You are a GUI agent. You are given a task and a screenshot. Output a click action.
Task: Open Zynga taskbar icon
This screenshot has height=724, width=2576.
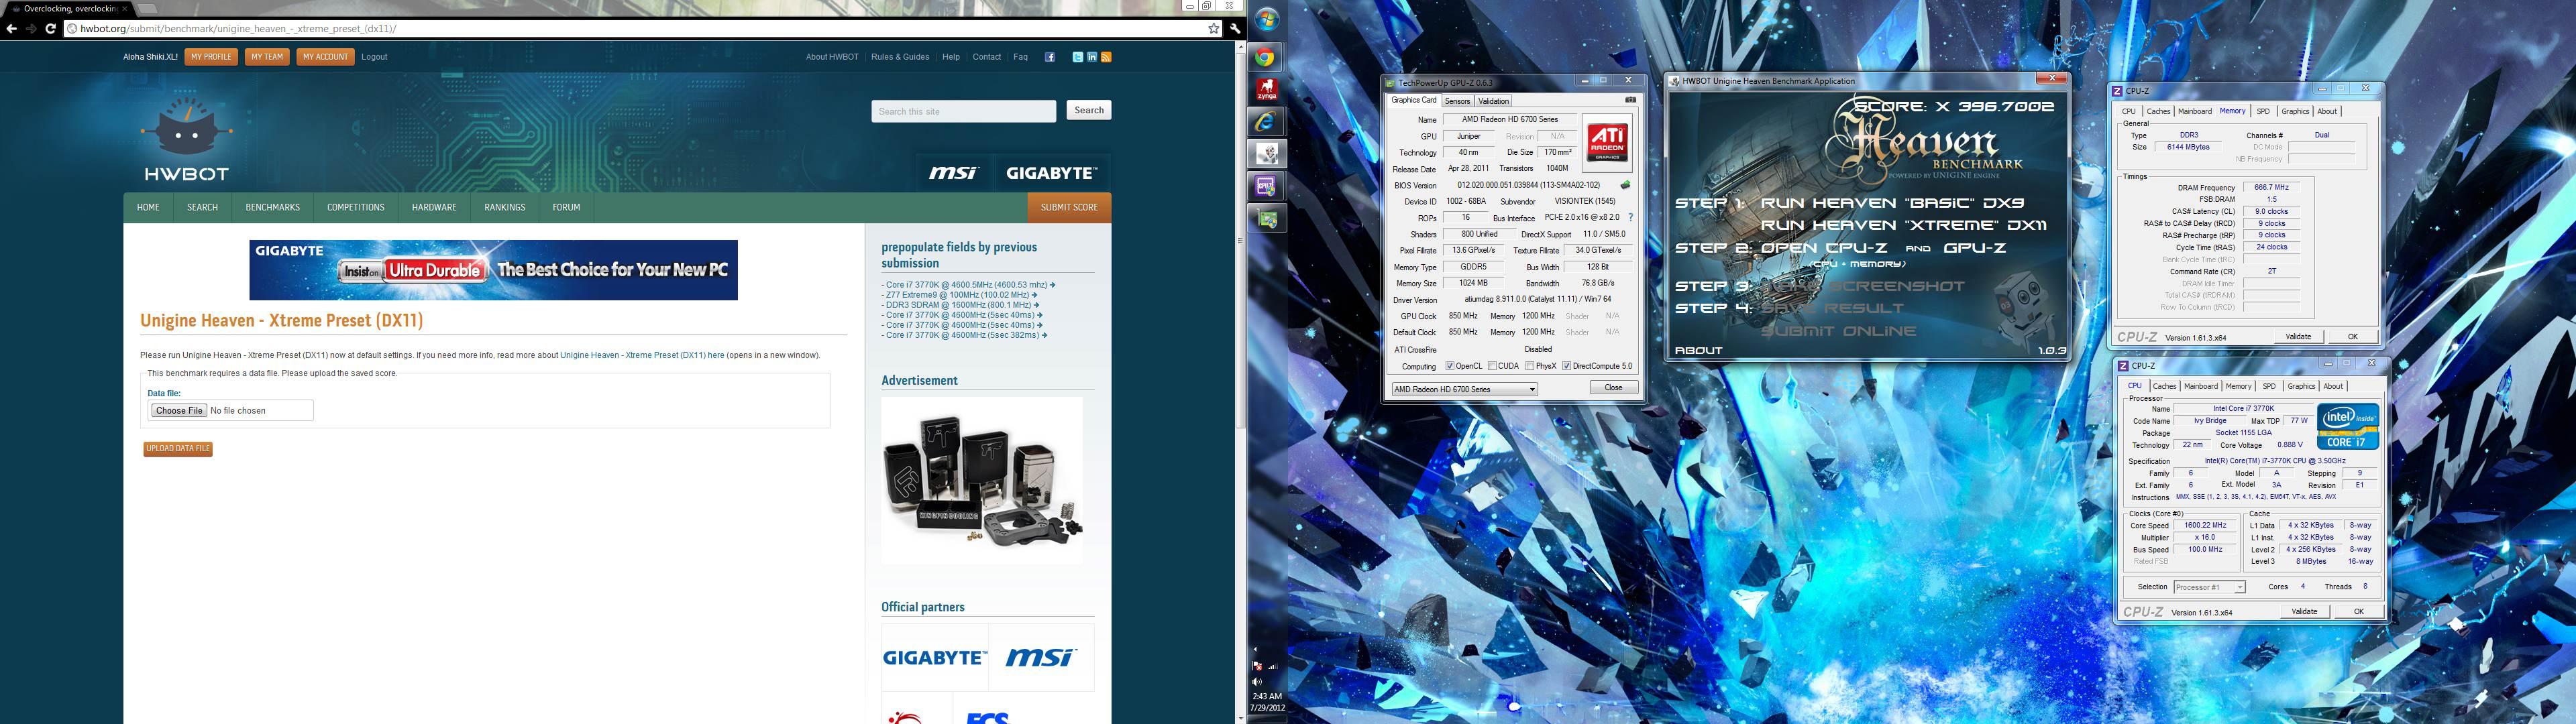pos(1266,90)
